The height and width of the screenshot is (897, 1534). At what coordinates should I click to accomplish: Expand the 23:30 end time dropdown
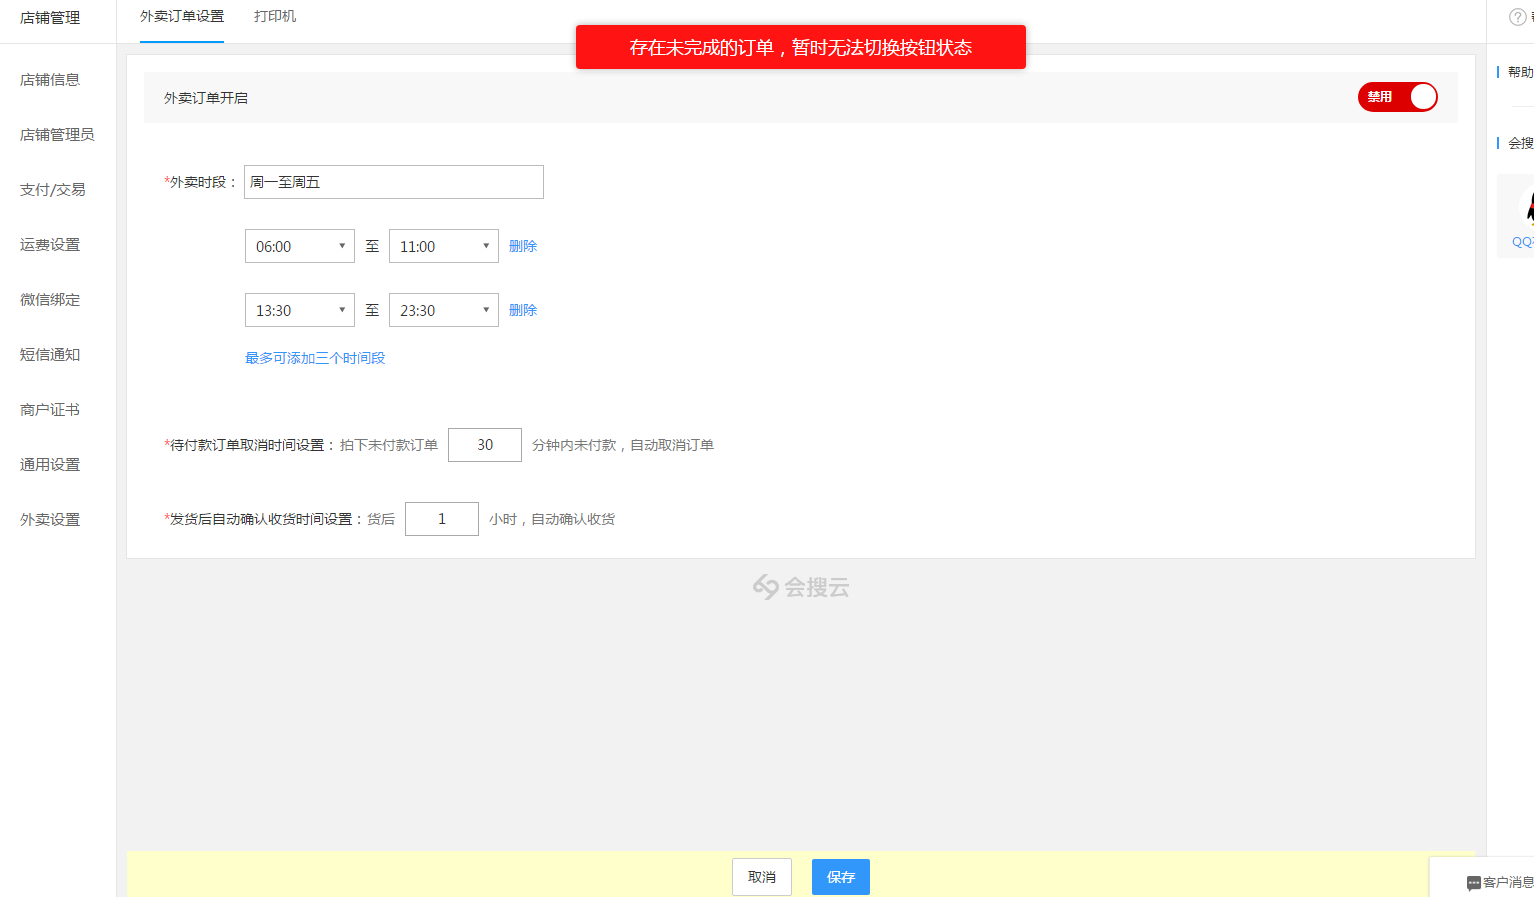click(x=443, y=310)
